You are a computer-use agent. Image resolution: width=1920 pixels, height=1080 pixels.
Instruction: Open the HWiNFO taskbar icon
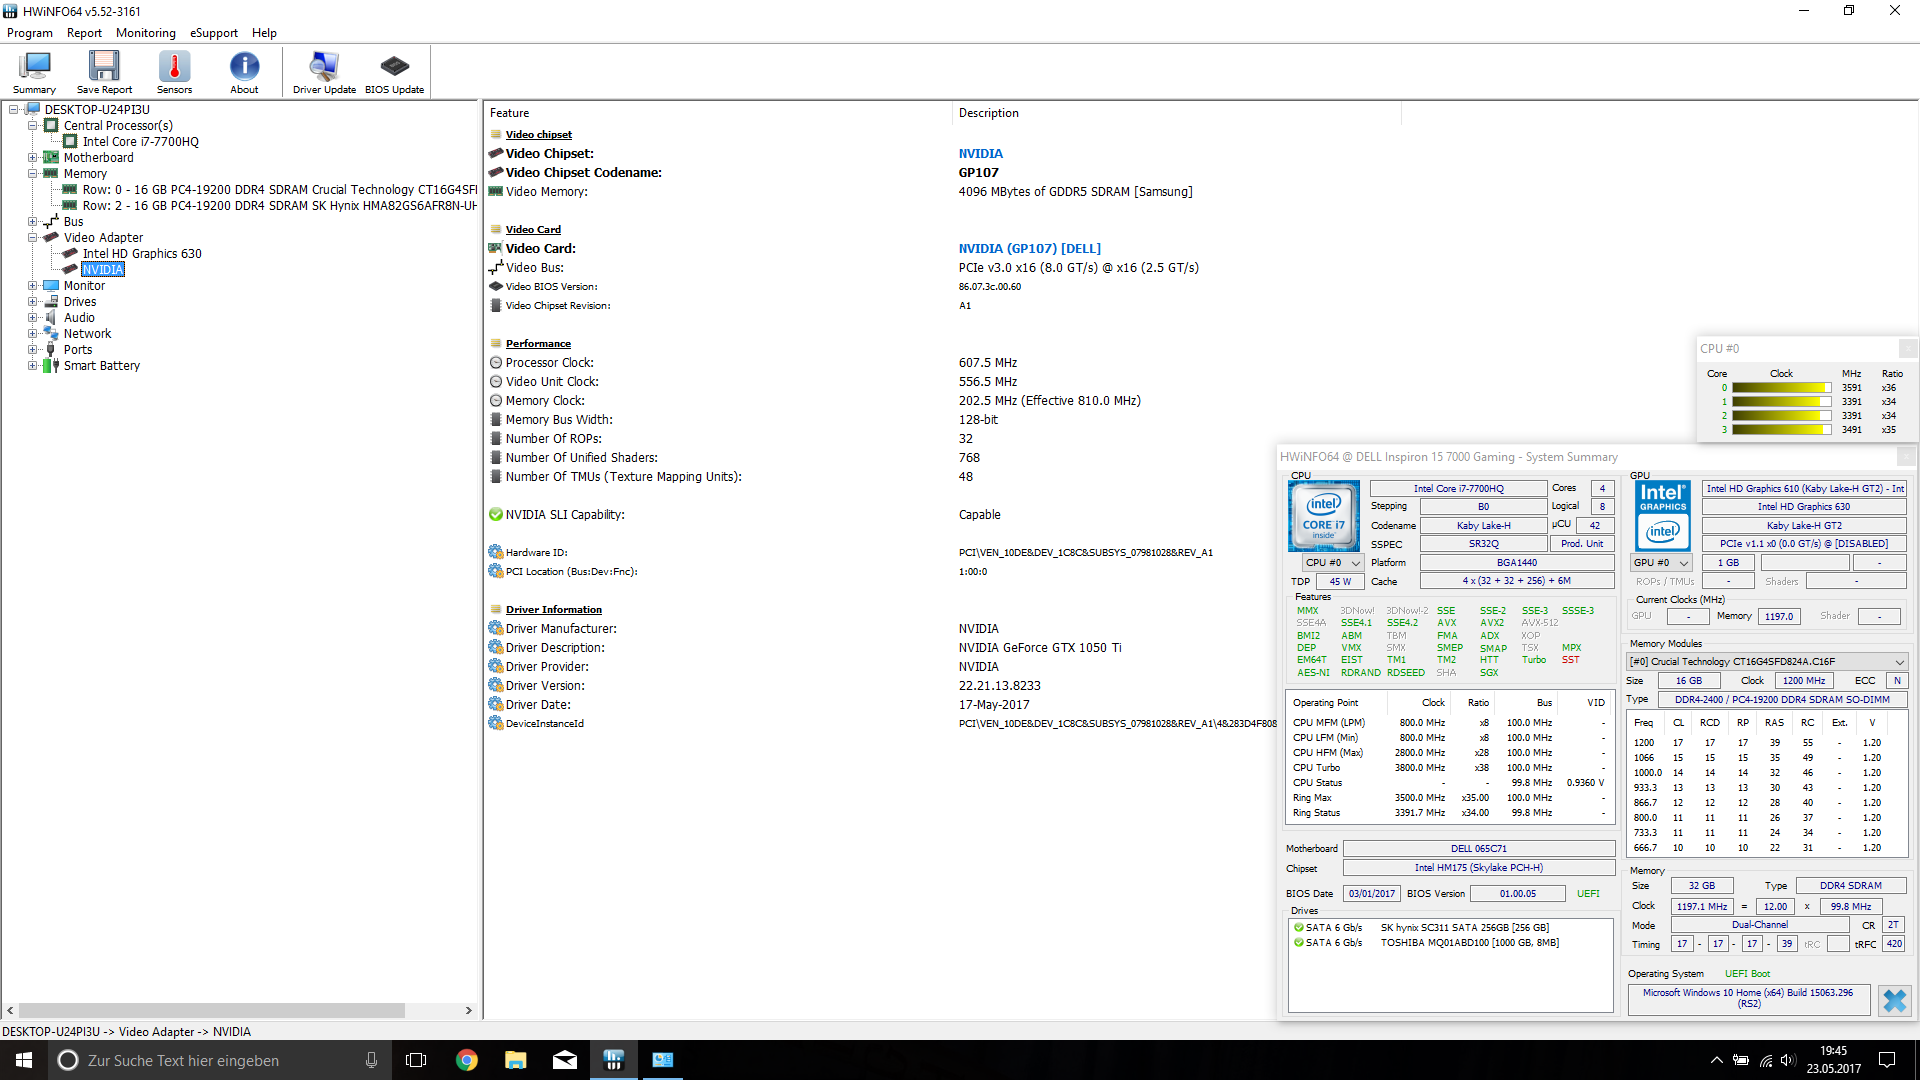(614, 1060)
